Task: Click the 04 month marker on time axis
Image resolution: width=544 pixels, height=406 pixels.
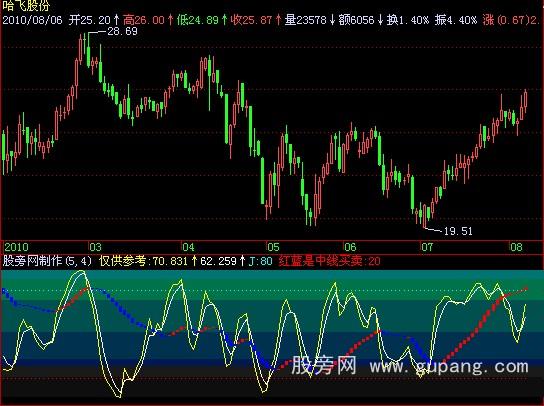Action: click(x=188, y=247)
